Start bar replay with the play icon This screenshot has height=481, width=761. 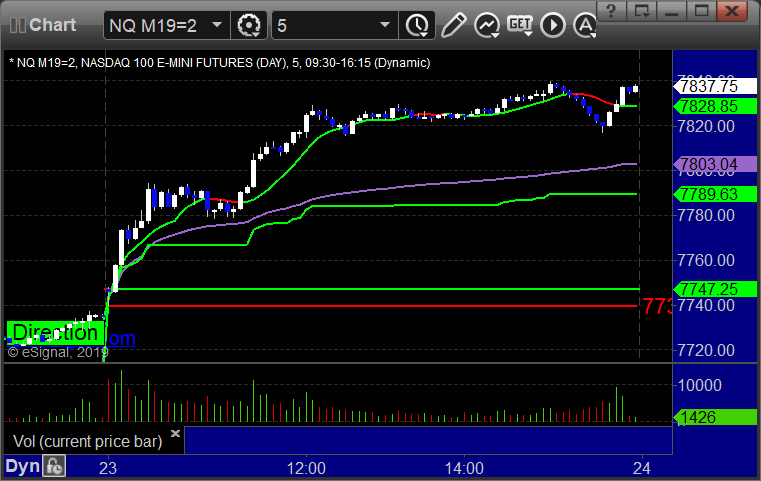pyautogui.click(x=553, y=25)
